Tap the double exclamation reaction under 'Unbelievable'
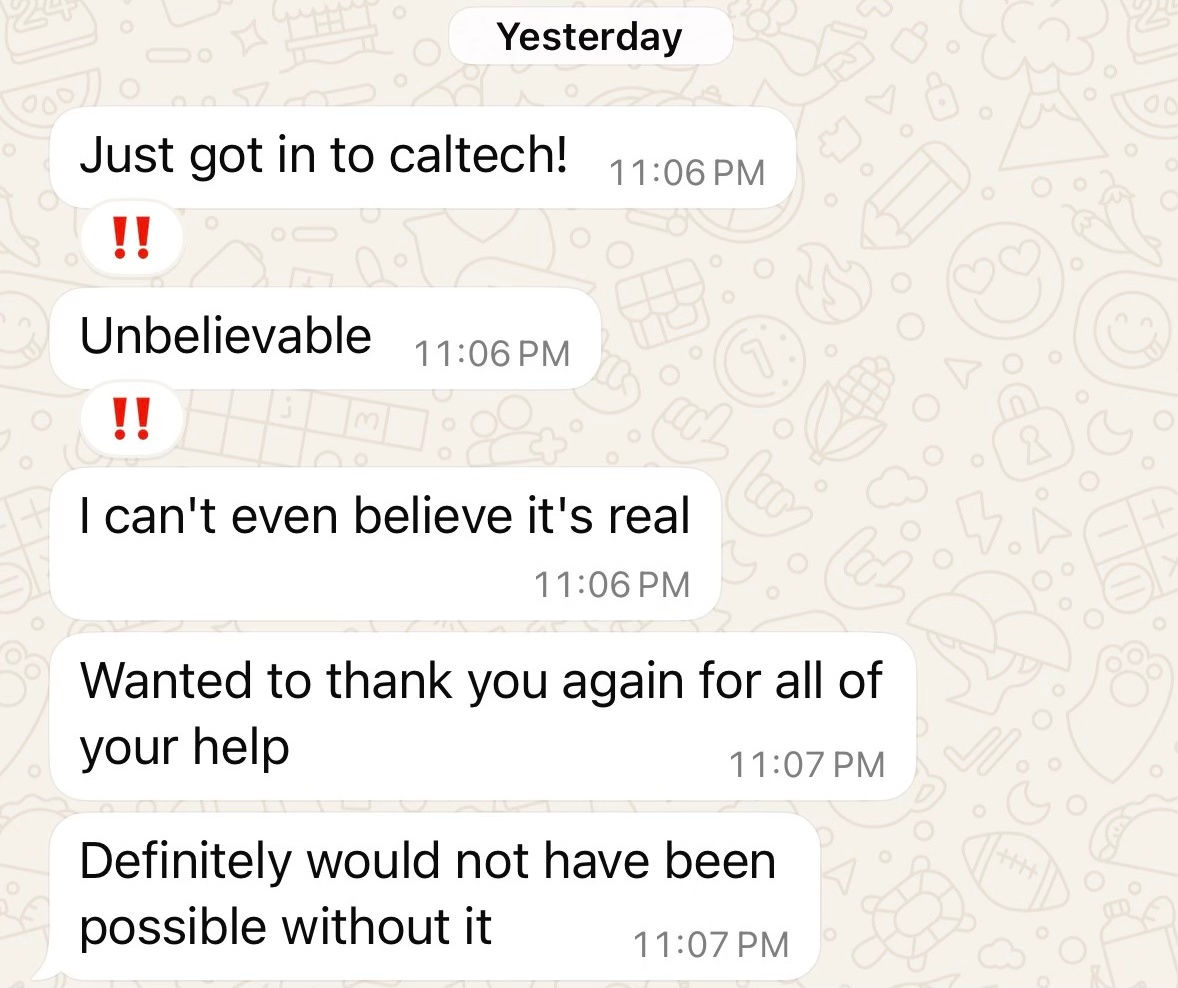Image resolution: width=1178 pixels, height=988 pixels. 131,418
